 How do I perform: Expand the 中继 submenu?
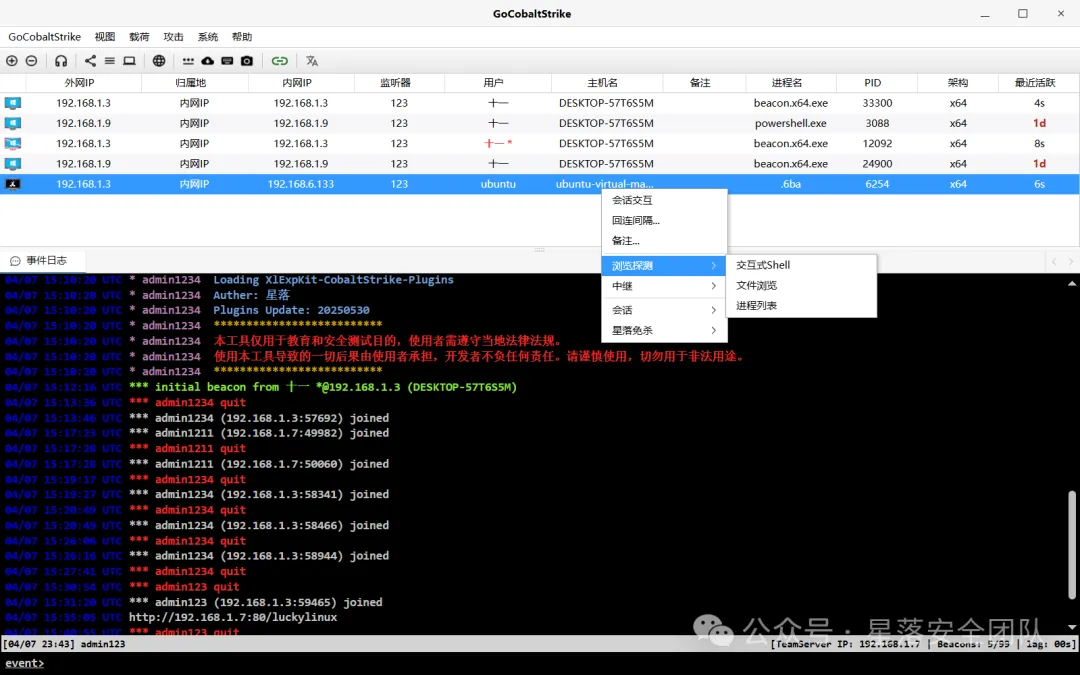pos(664,286)
